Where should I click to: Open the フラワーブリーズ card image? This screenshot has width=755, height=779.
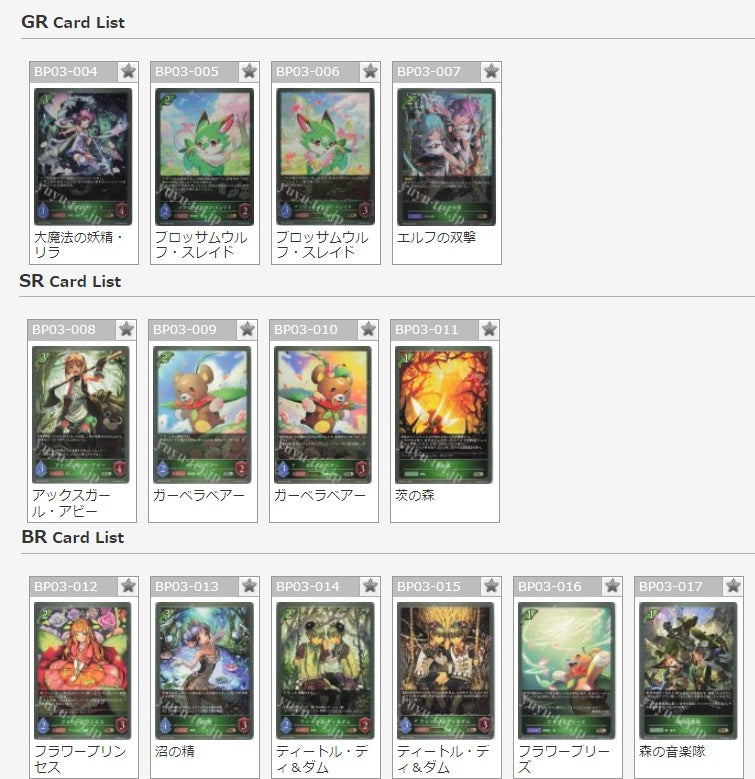point(567,671)
